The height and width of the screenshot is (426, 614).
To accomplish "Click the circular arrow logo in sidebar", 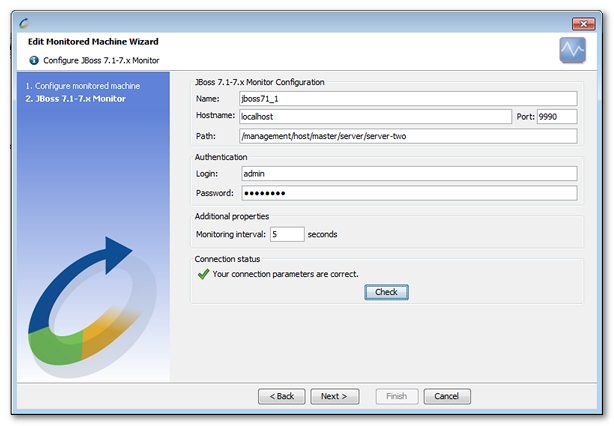I will click(x=90, y=305).
